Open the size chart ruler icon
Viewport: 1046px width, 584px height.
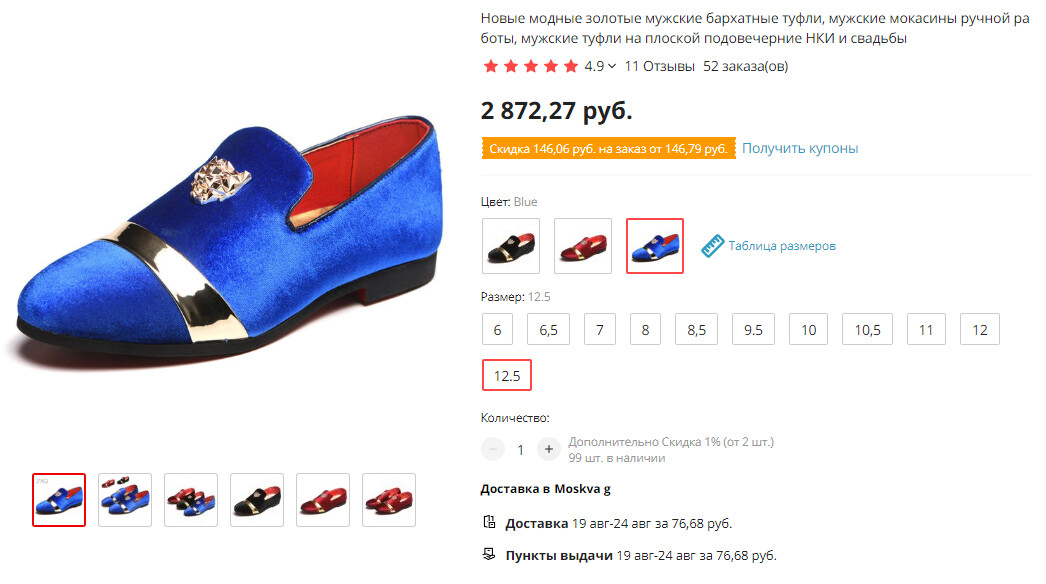(712, 246)
